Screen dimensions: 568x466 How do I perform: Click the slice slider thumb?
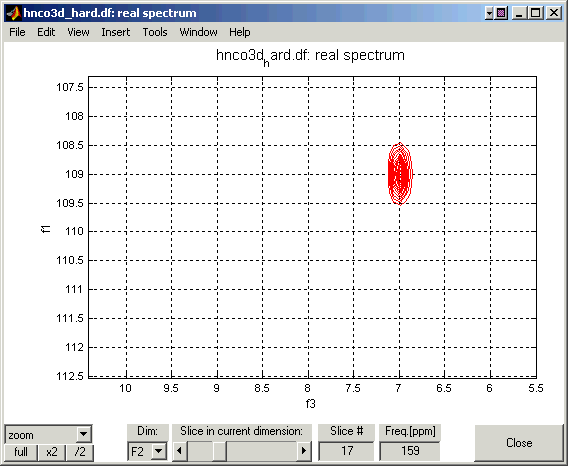tap(219, 451)
